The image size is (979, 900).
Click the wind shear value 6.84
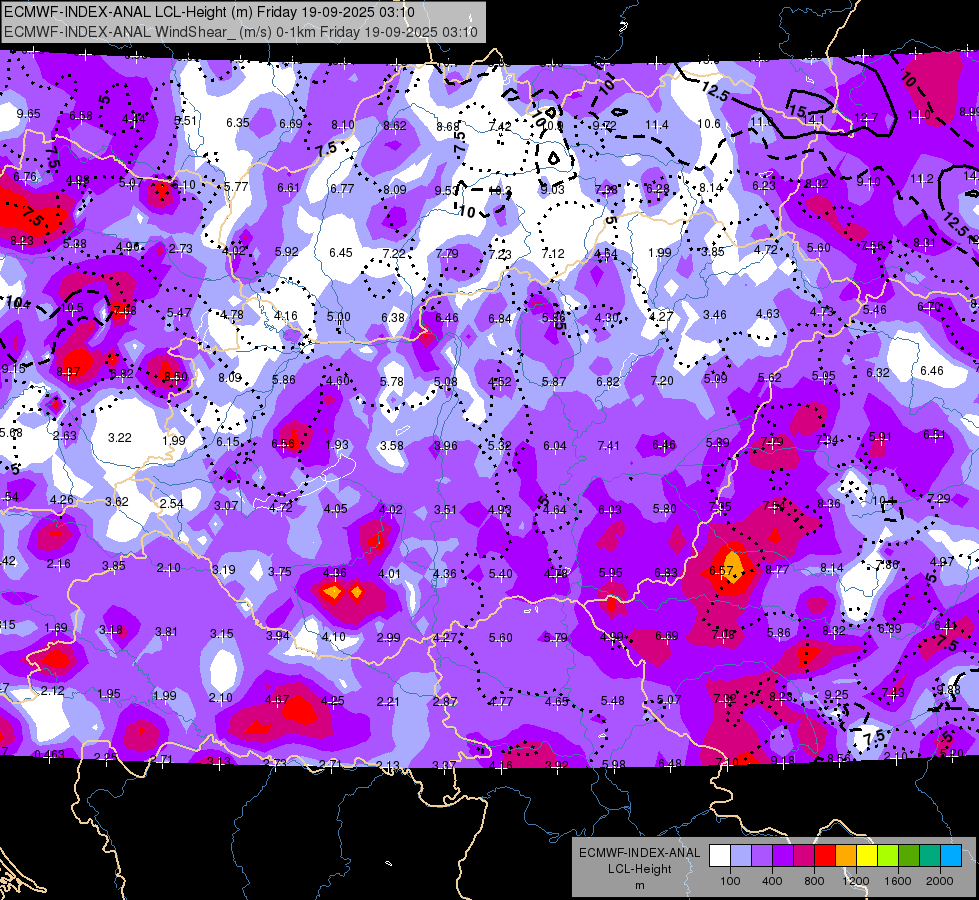click(x=500, y=319)
